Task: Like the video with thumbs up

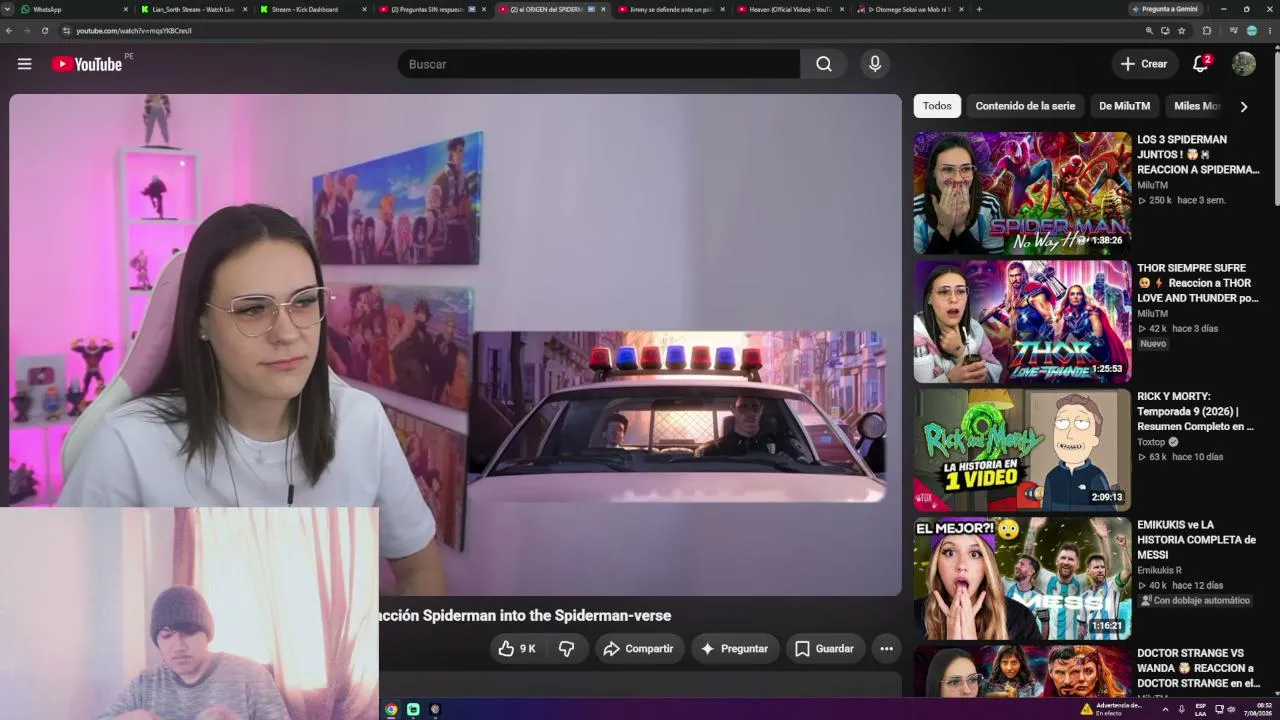Action: 517,649
